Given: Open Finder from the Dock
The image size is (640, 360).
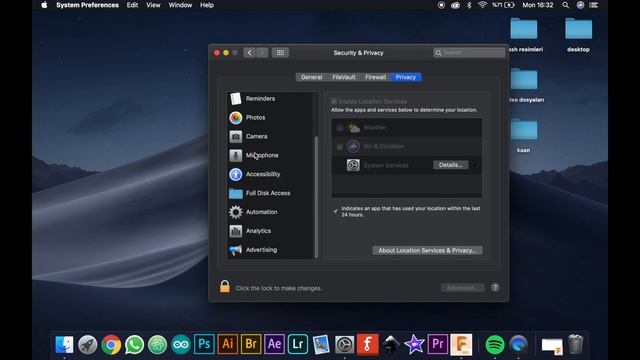Looking at the screenshot, I should (x=64, y=344).
